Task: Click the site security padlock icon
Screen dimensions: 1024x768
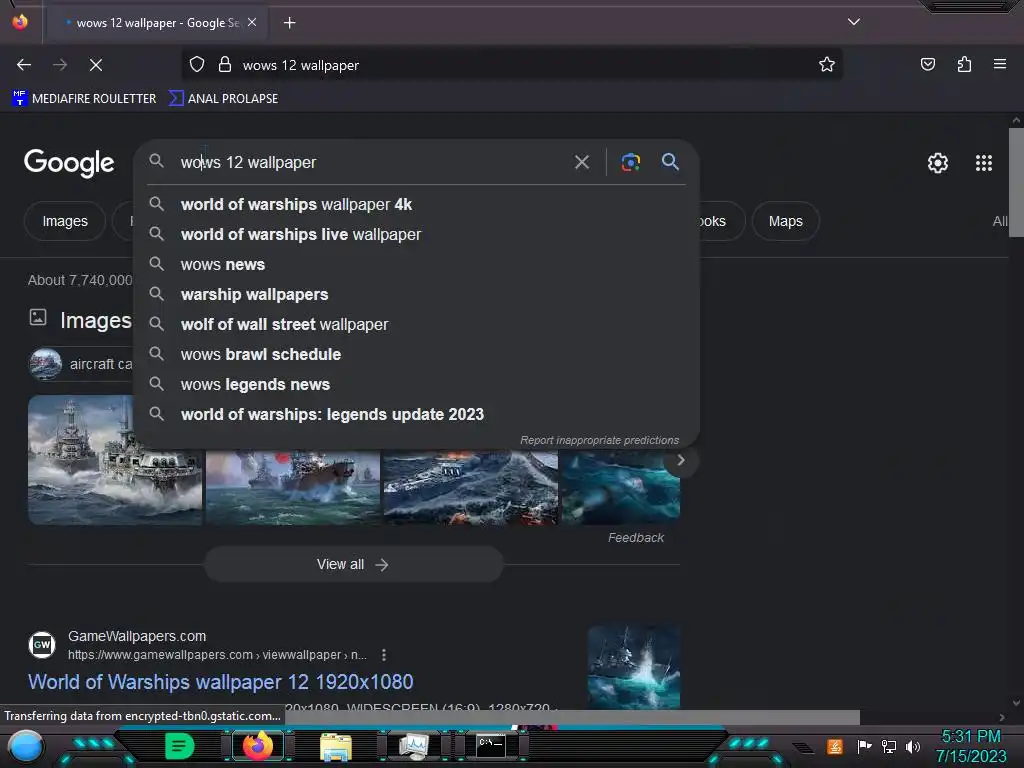Action: [x=225, y=65]
